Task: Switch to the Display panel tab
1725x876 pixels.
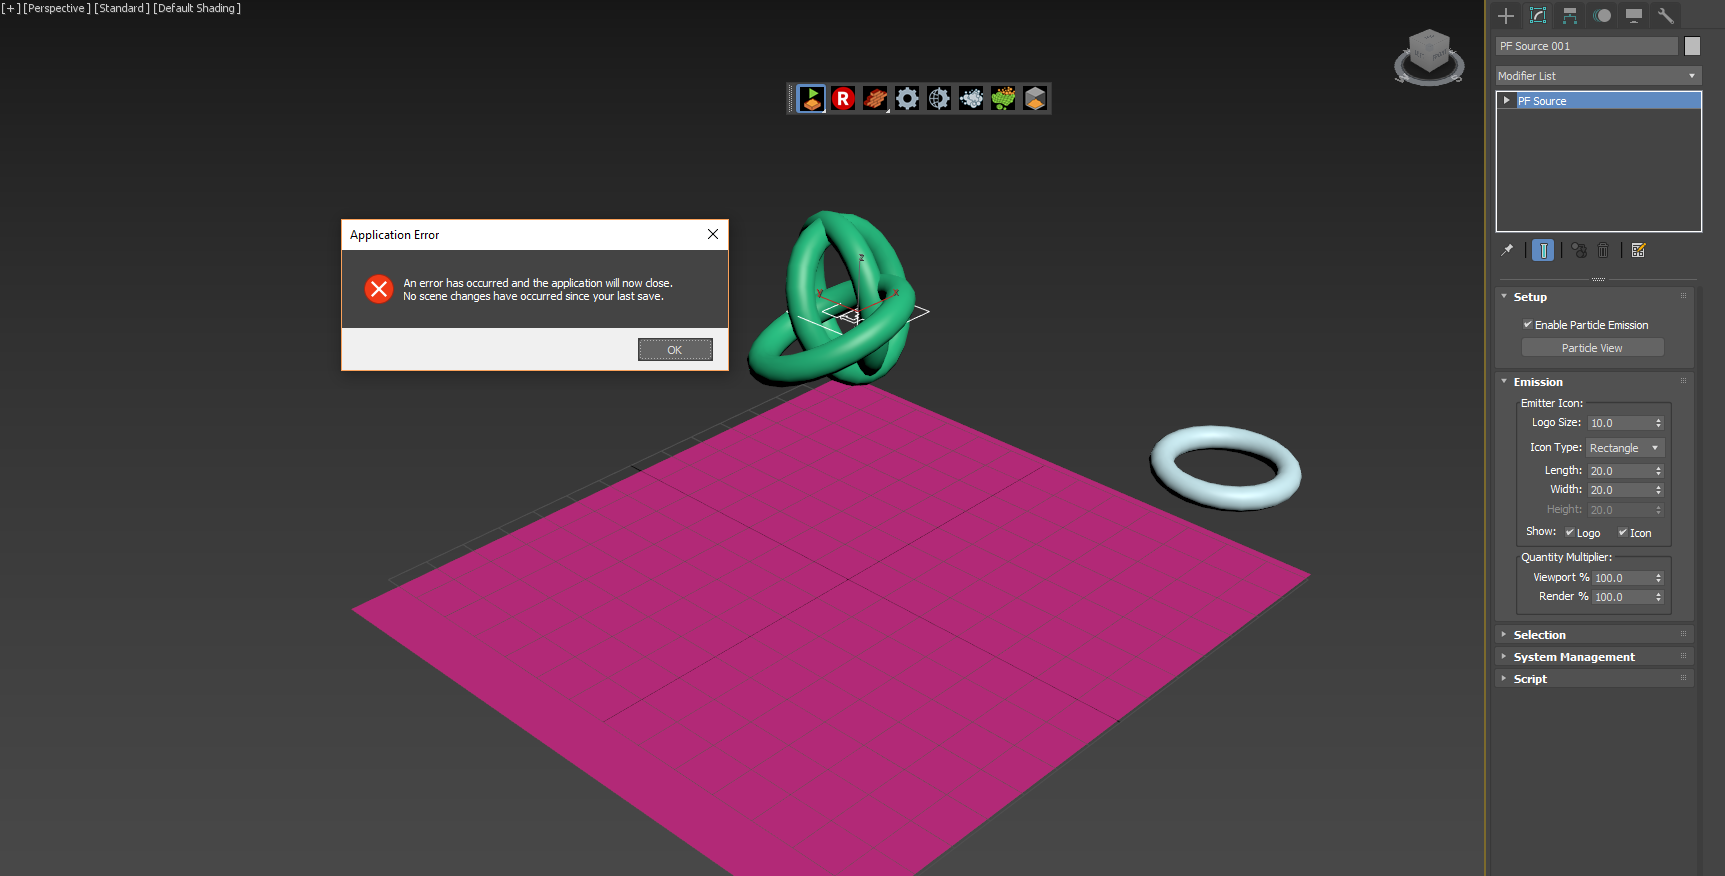Action: 1634,16
